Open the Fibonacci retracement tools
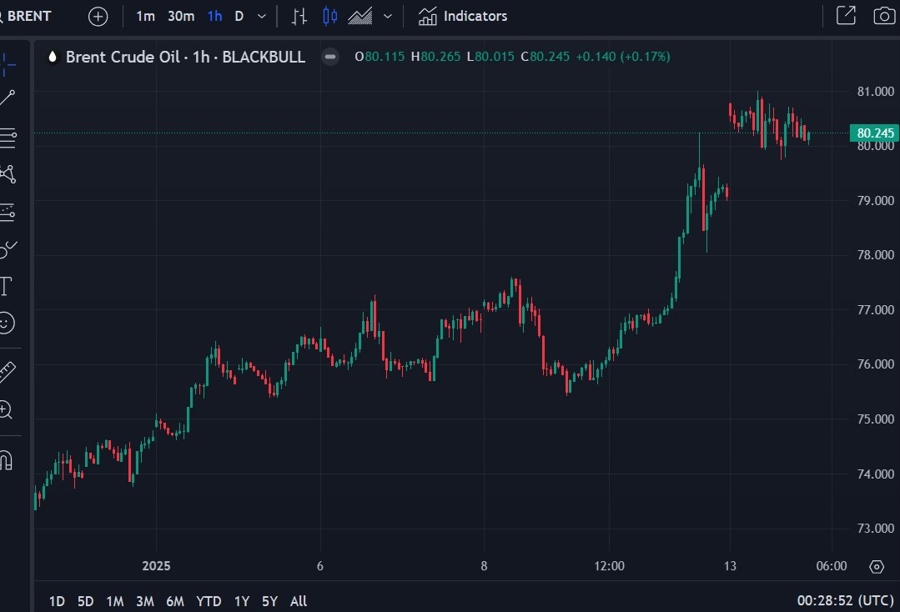 (x=8, y=137)
